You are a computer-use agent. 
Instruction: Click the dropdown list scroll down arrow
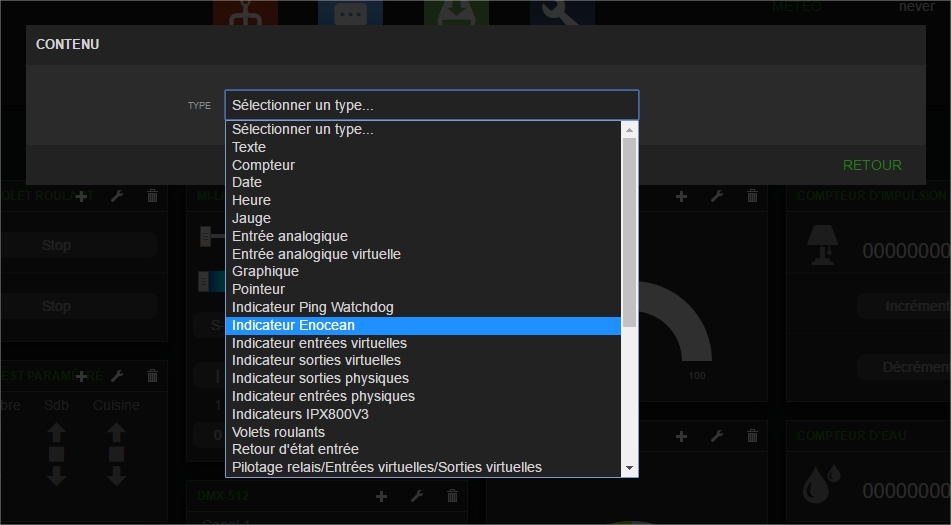(x=629, y=468)
